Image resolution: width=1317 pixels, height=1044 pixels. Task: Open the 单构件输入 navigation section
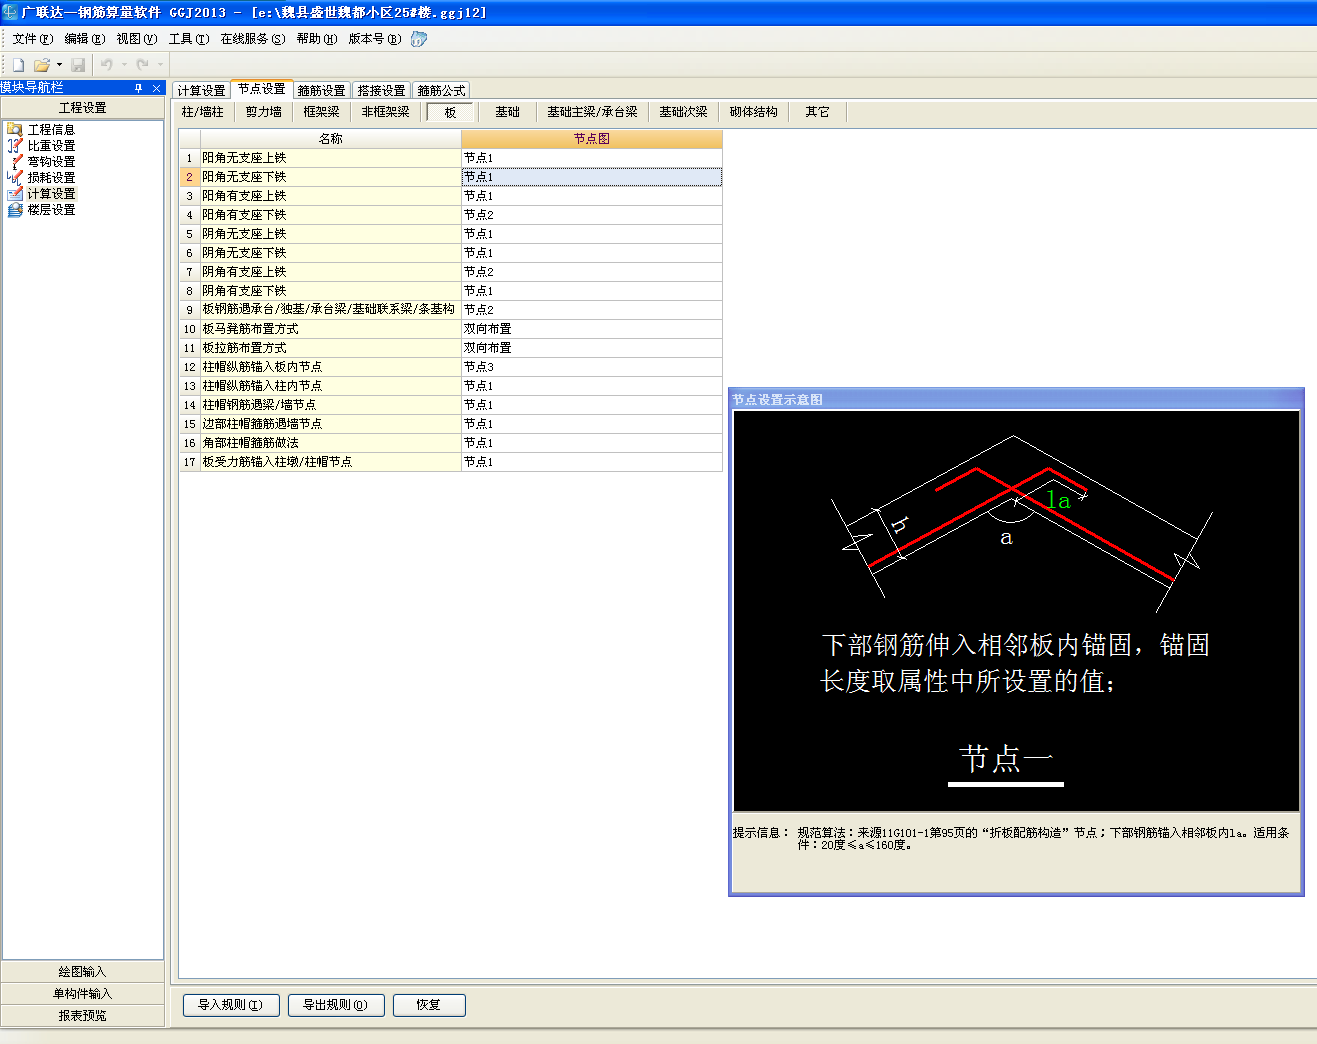[82, 994]
